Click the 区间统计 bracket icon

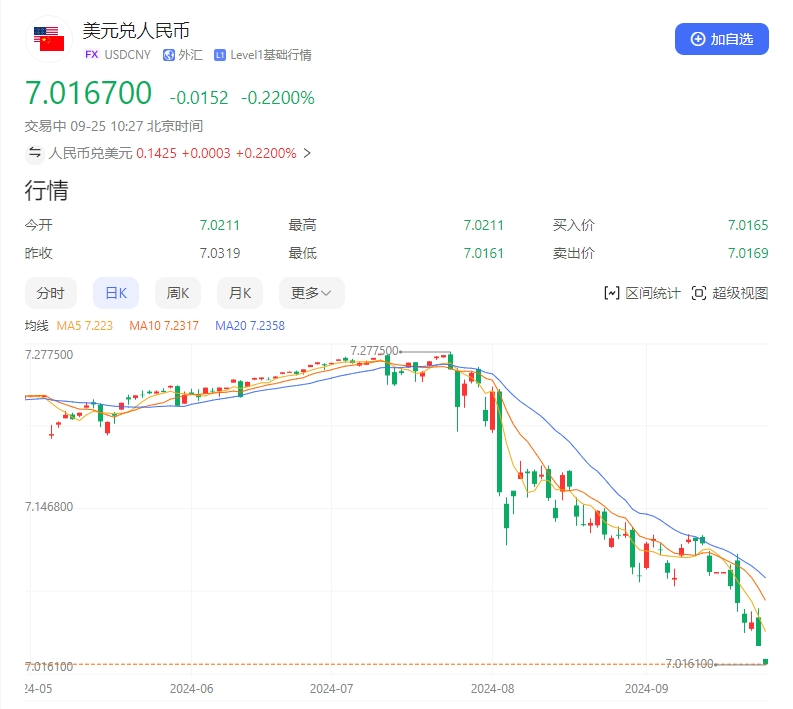611,293
